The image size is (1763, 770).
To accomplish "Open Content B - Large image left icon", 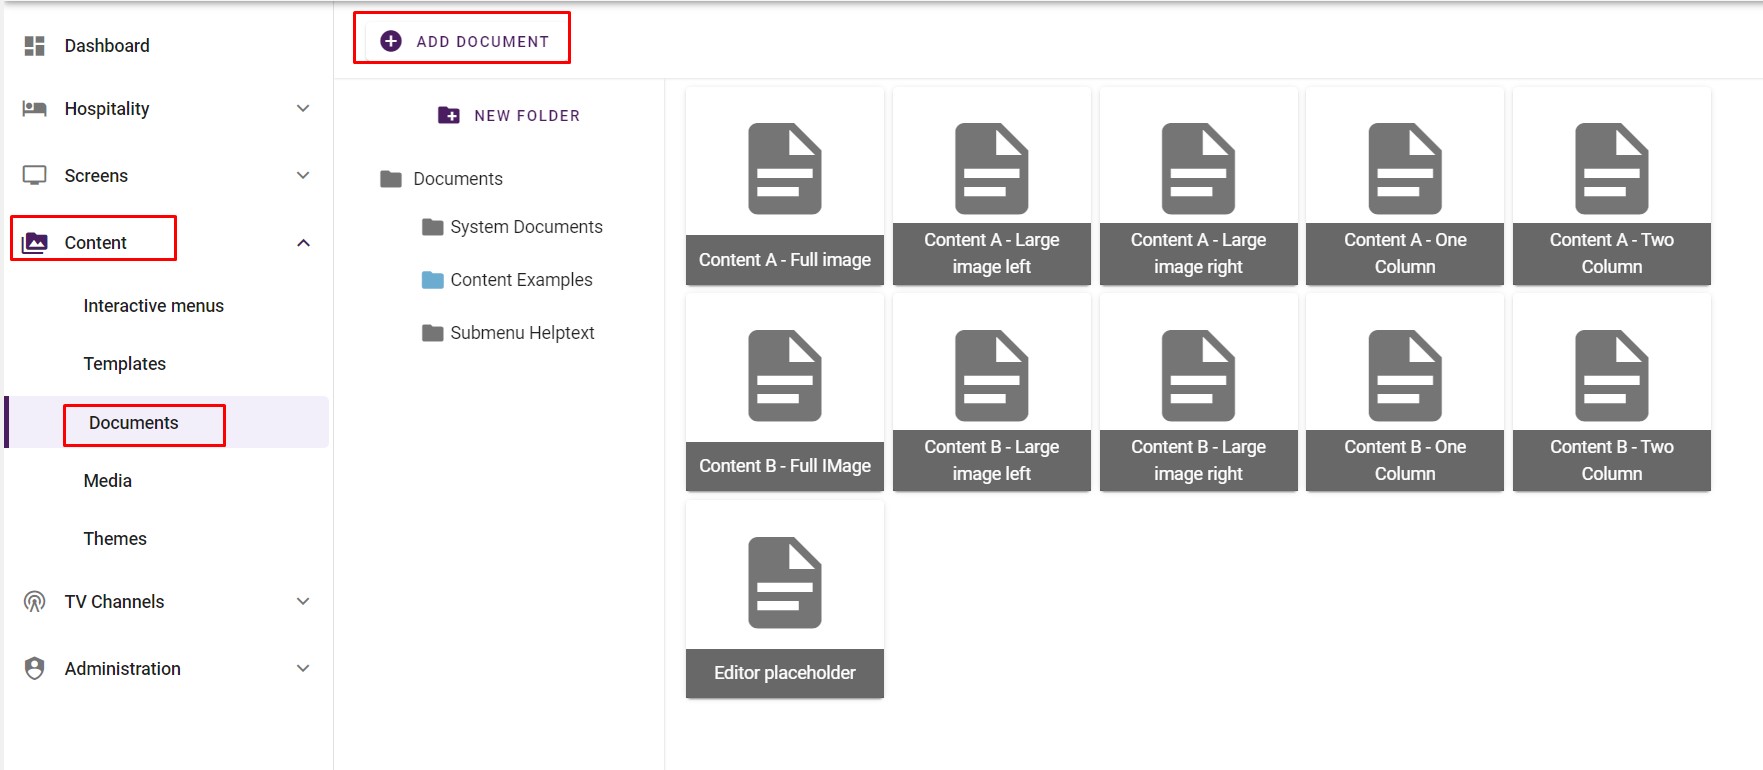I will (x=992, y=376).
